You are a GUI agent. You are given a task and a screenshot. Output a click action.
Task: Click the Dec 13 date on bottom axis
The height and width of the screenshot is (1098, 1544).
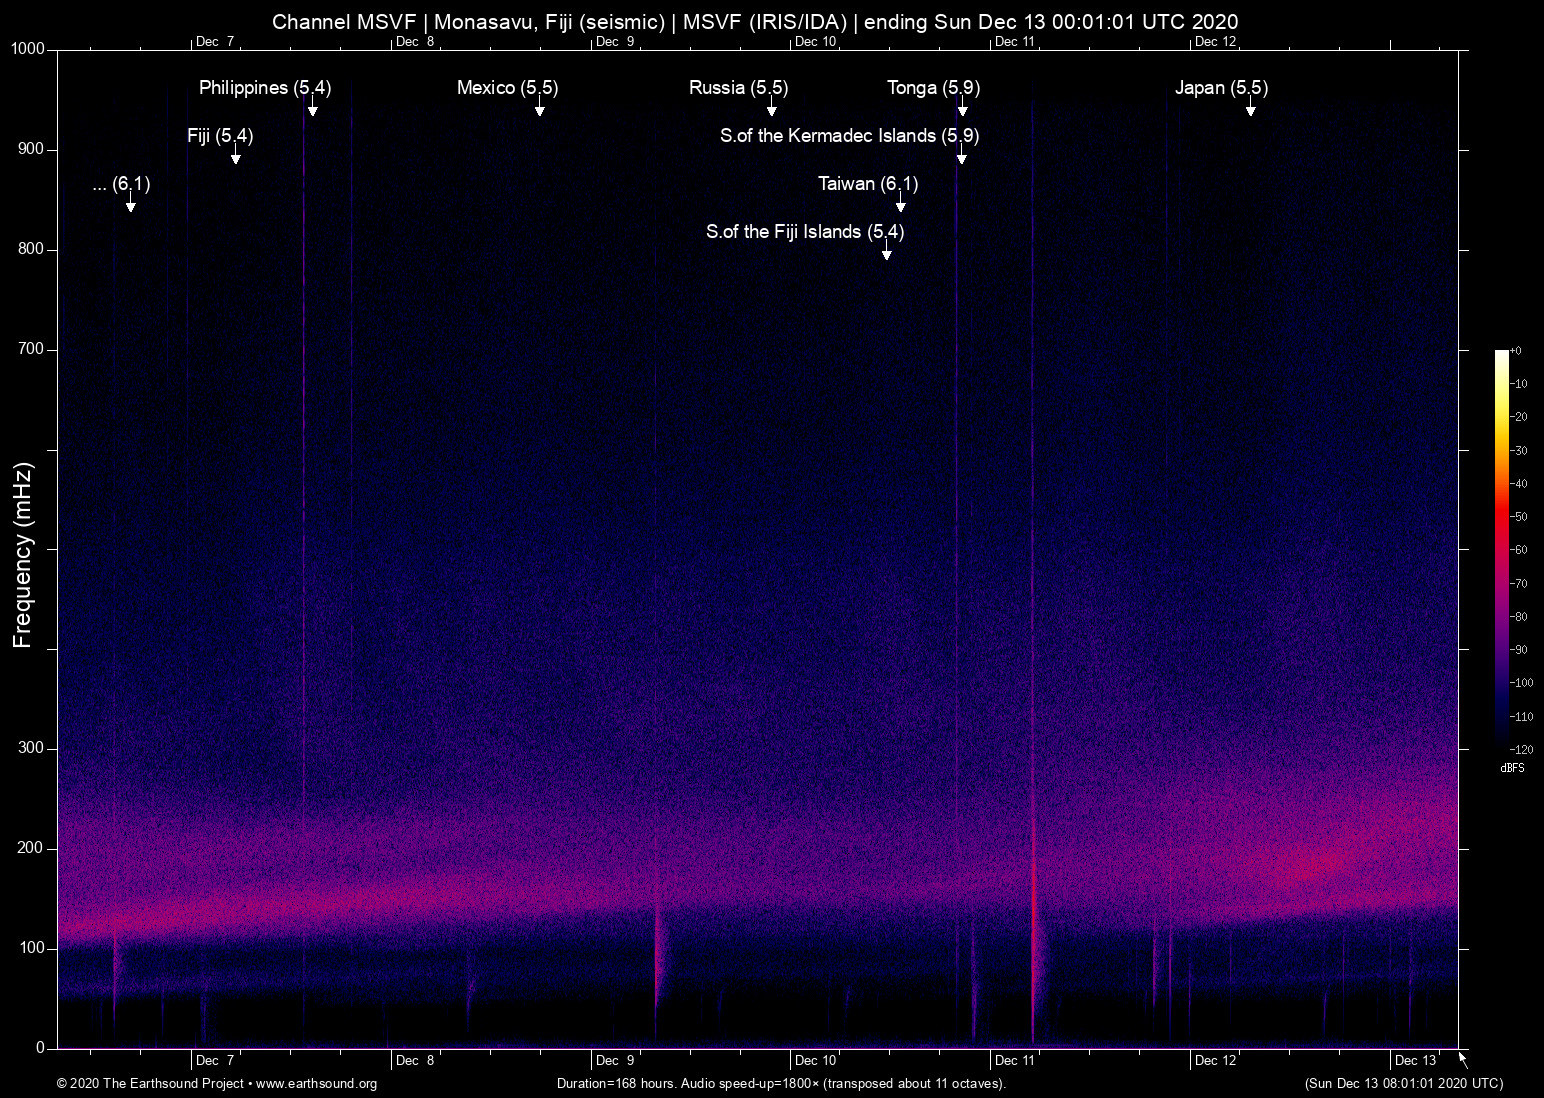pyautogui.click(x=1415, y=1061)
